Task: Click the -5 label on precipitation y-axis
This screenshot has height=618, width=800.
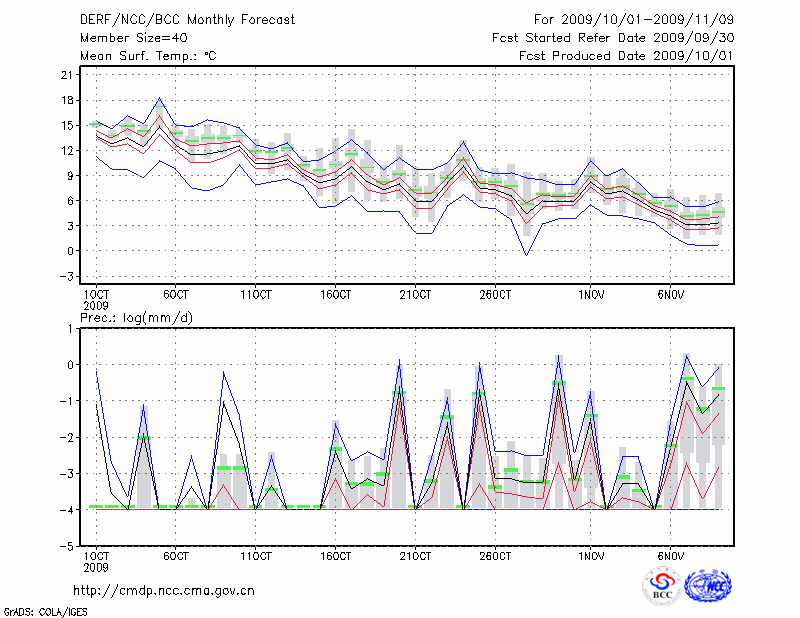Action: [x=70, y=547]
